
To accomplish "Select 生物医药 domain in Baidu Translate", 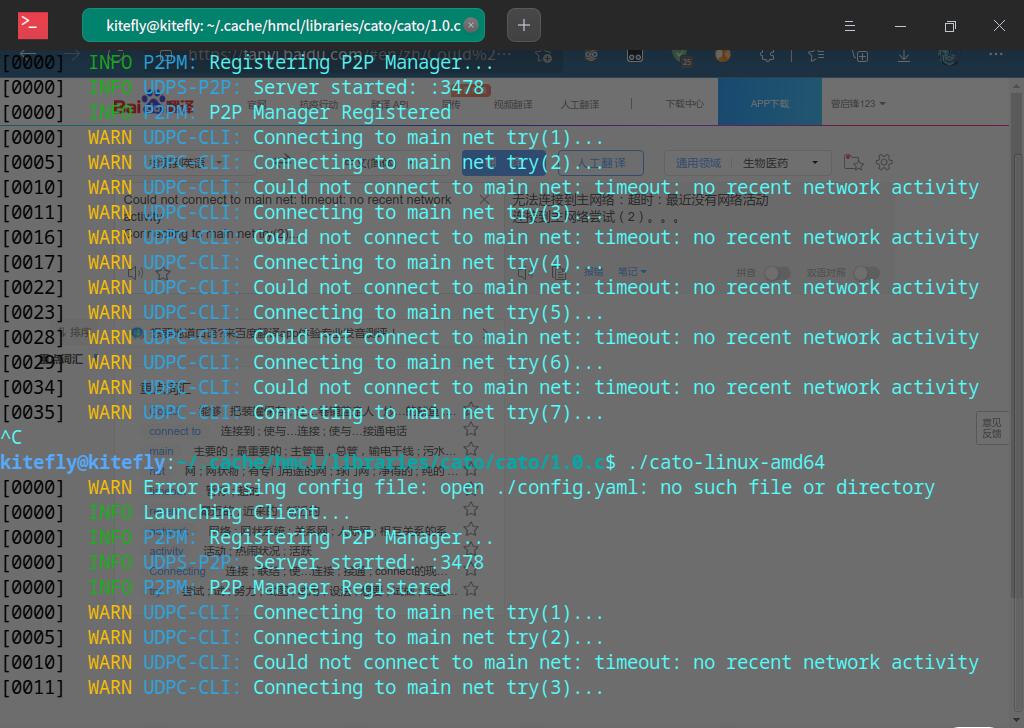I will pyautogui.click(x=765, y=163).
